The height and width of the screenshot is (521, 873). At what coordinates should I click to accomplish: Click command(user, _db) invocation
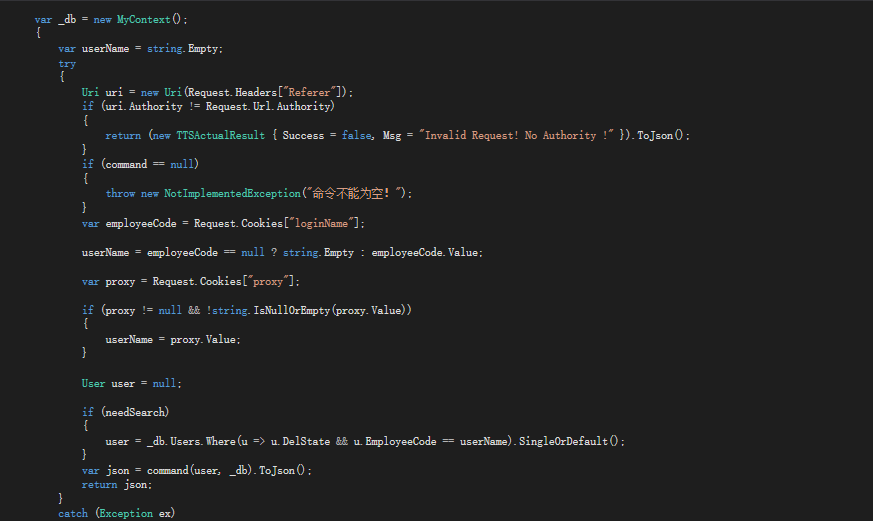(201, 470)
